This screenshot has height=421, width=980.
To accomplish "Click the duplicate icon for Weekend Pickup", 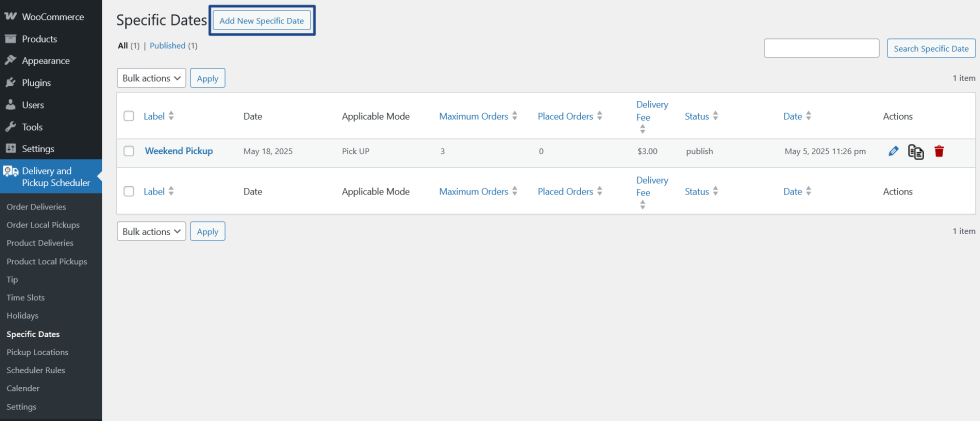I will click(915, 151).
